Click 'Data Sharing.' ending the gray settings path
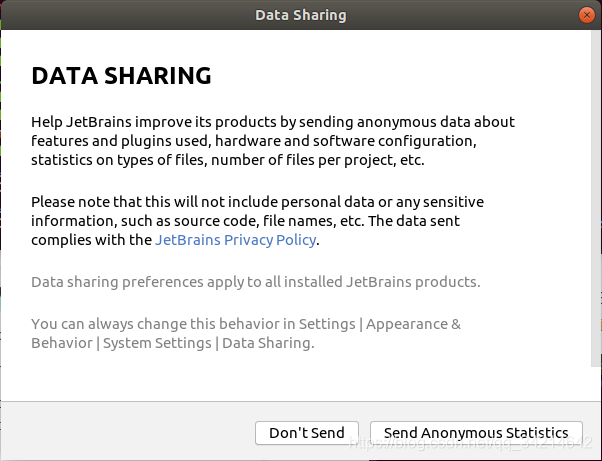Screen dimensions: 602x461 pos(267,343)
